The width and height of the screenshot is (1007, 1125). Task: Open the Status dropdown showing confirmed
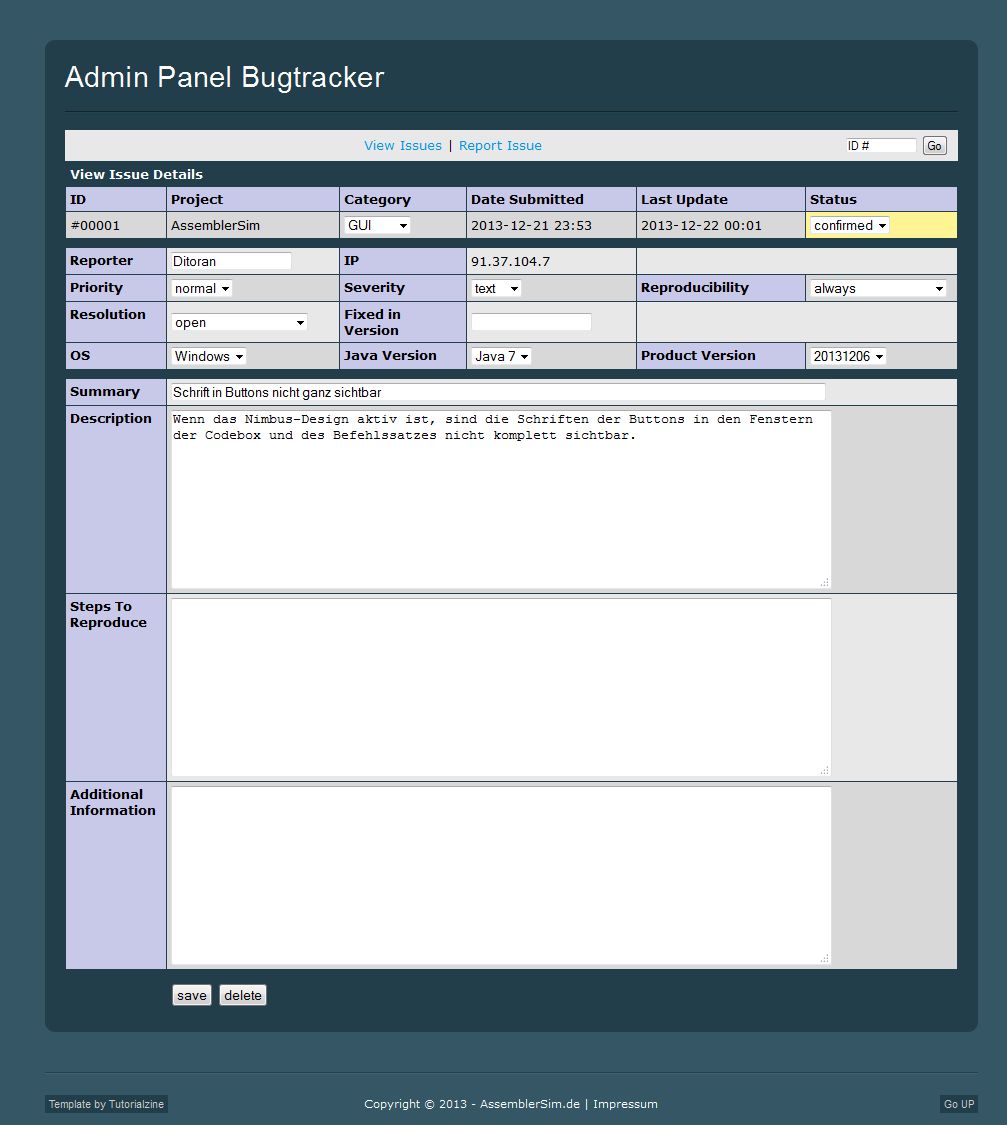847,225
